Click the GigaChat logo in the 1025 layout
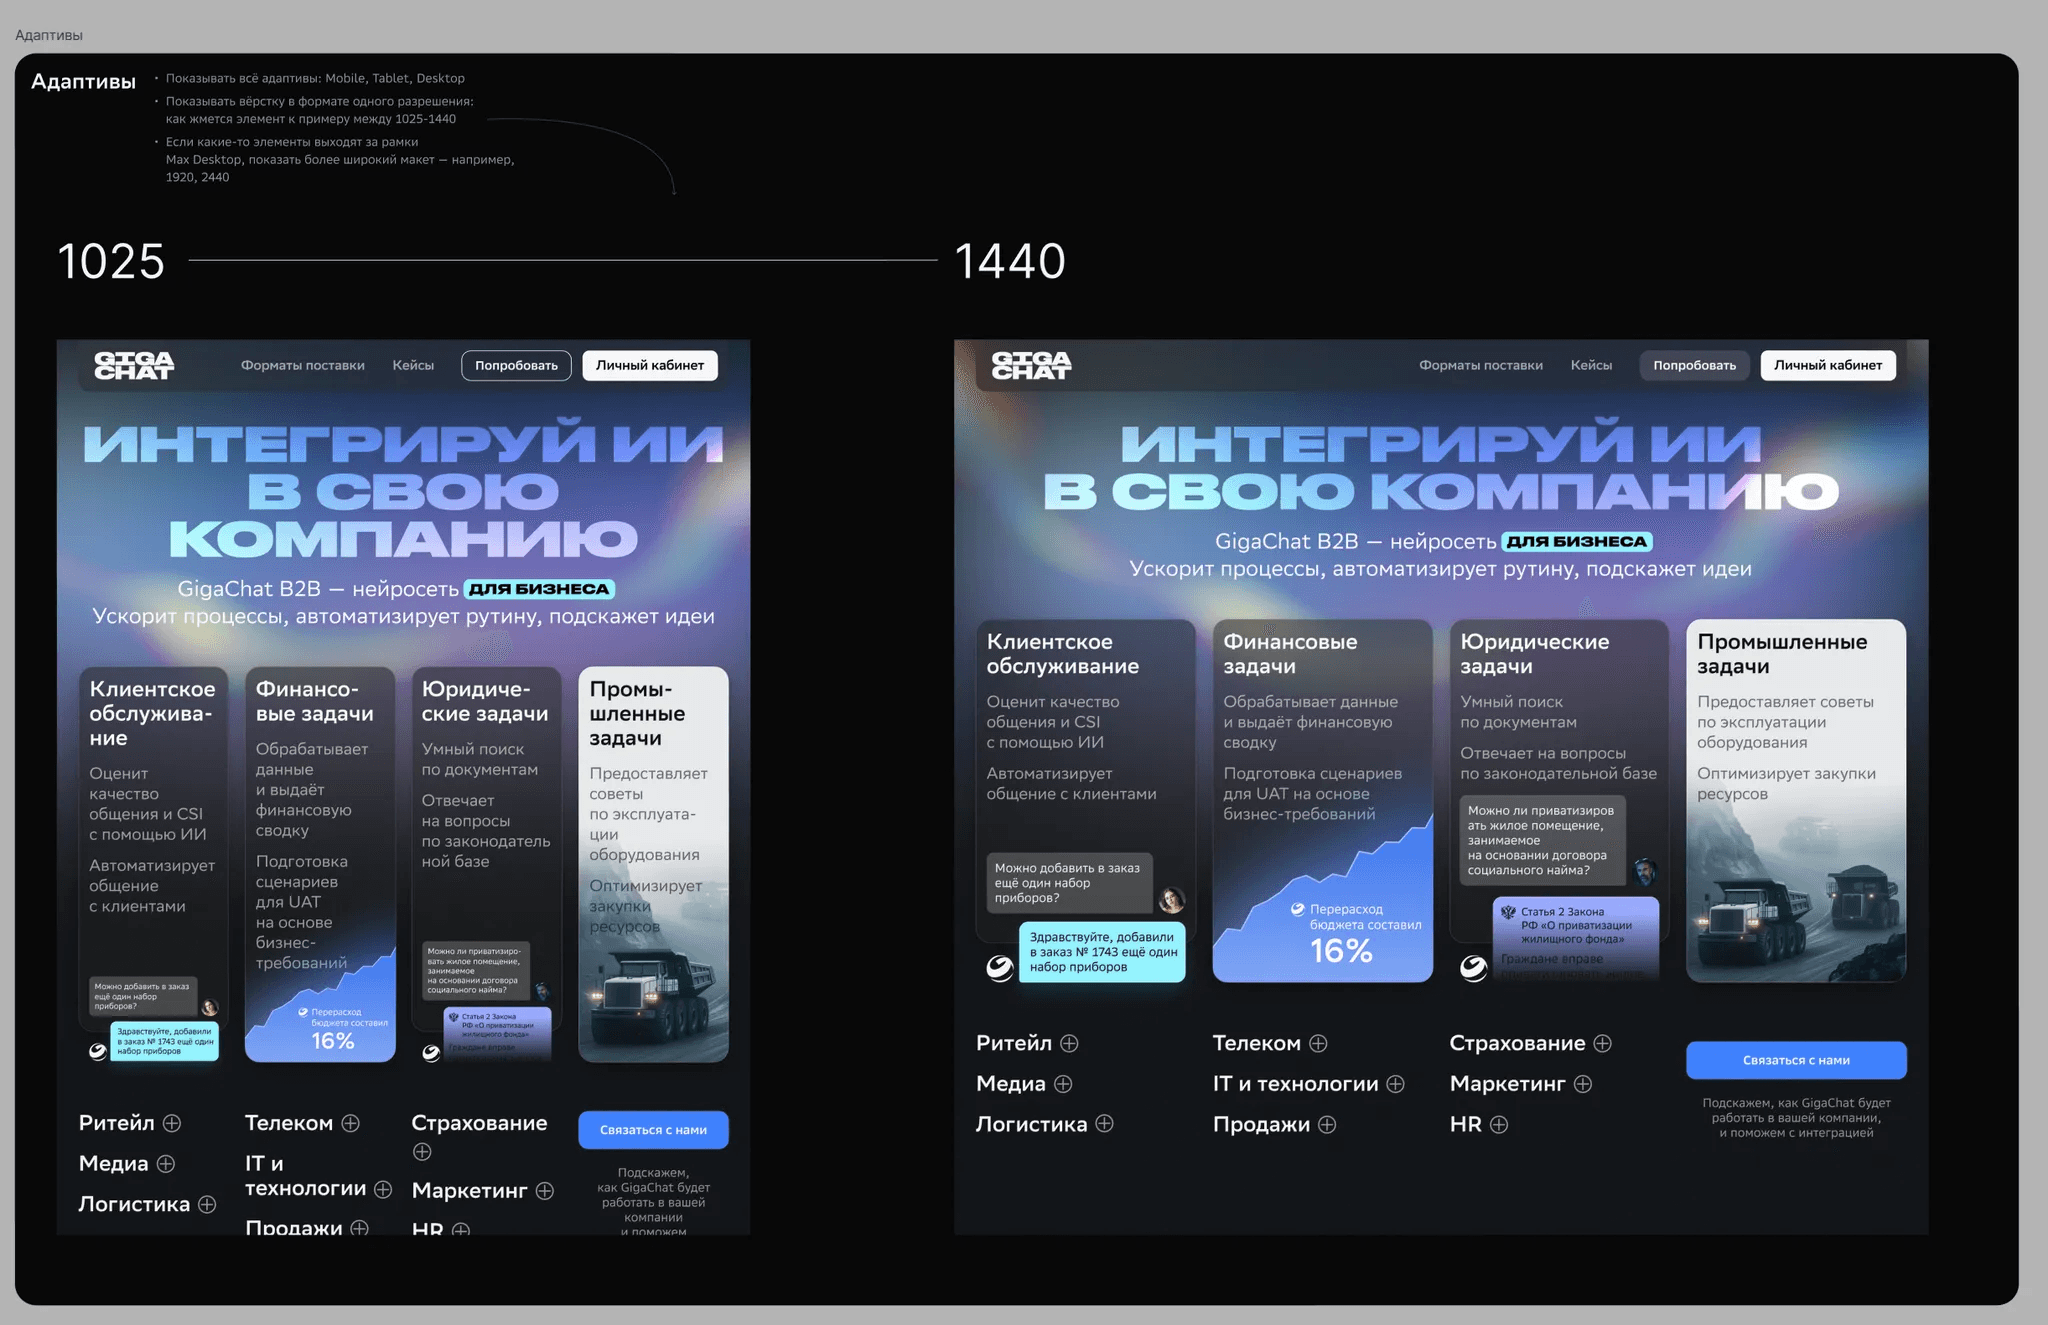The image size is (2048, 1325). coord(134,365)
